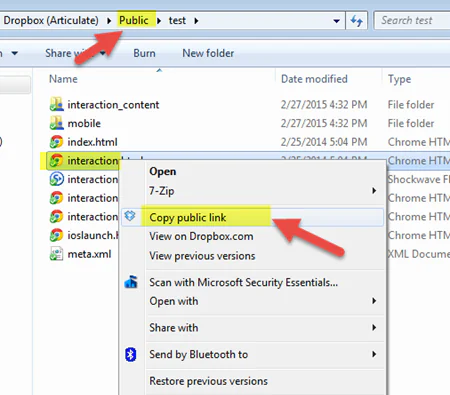The image size is (450, 395).
Task: Click File folder type of mobile row
Action: [x=411, y=123]
